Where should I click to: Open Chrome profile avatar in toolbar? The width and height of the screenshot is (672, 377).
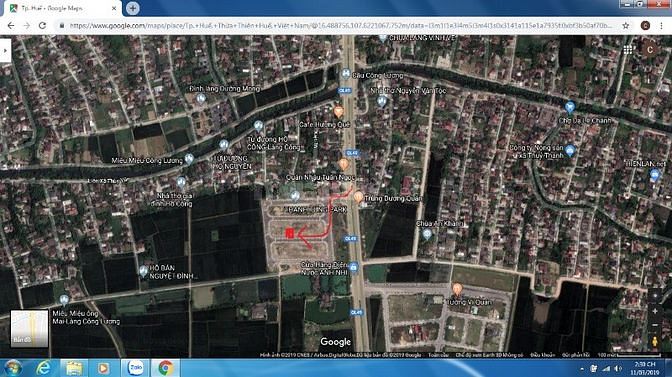click(645, 26)
